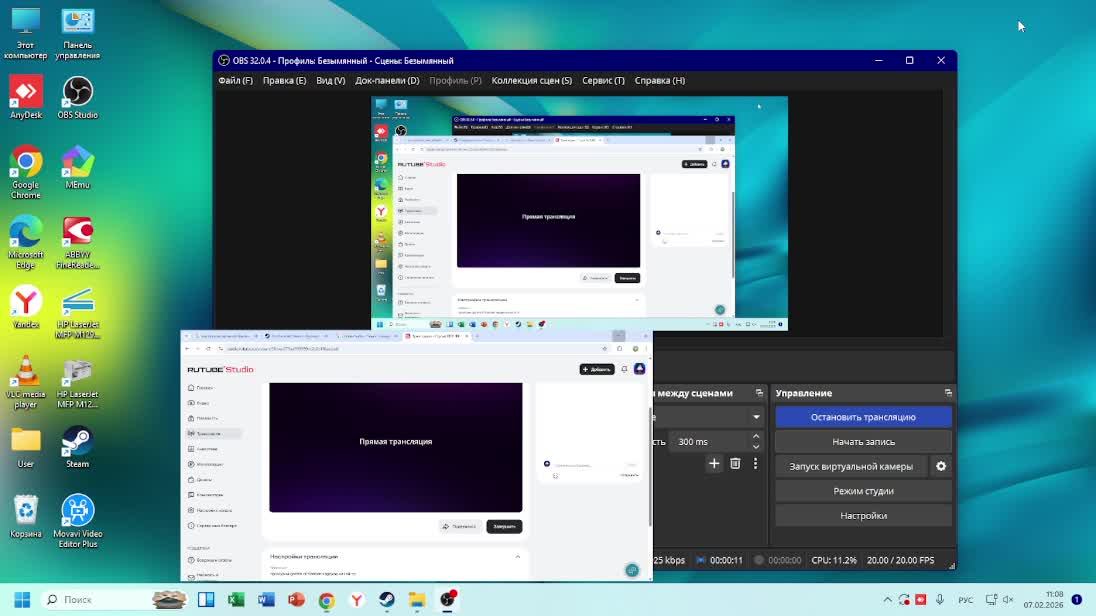Click the browser address bar
This screenshot has height=616, width=1096.
click(412, 348)
